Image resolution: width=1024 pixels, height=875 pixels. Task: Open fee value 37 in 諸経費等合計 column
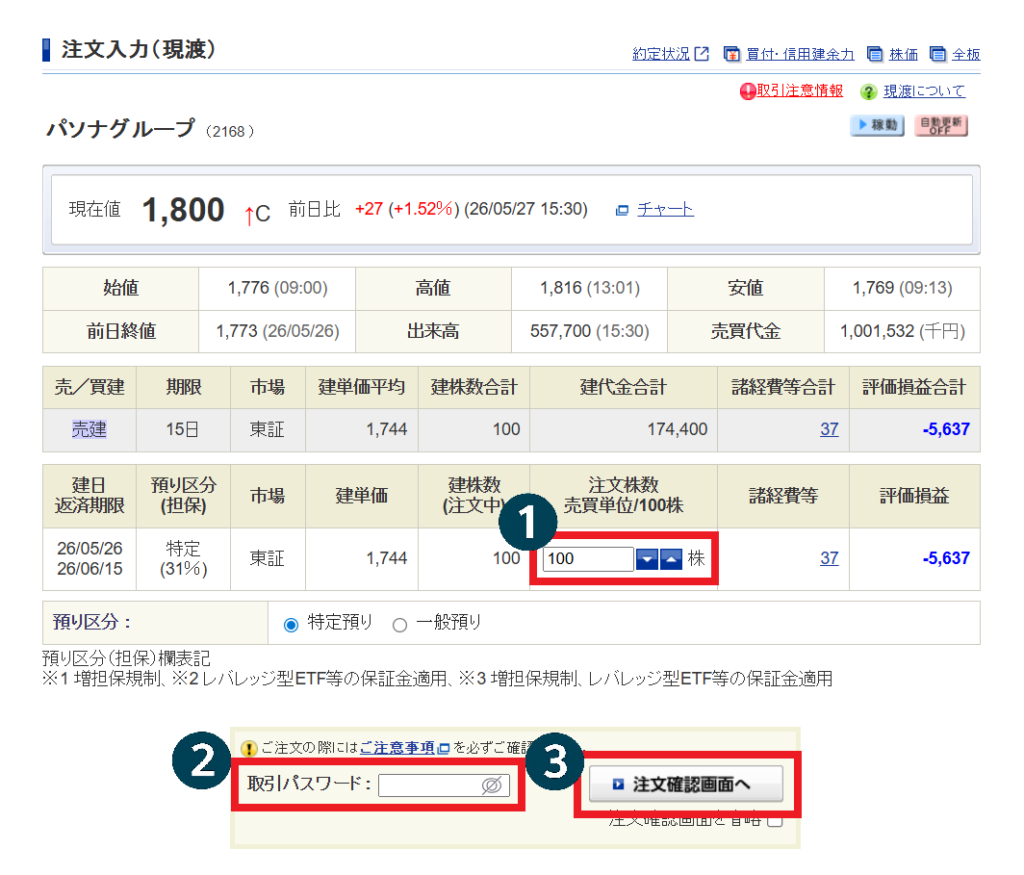pos(829,429)
